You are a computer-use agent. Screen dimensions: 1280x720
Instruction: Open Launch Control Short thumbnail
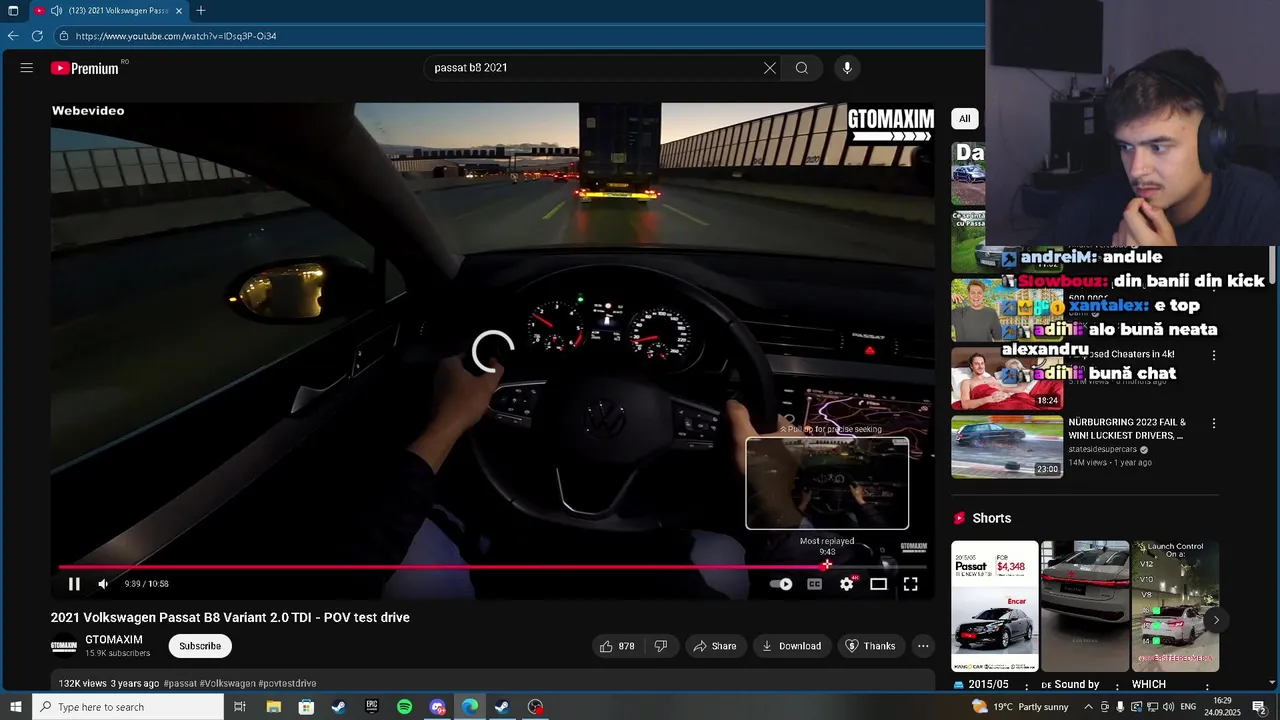pos(1175,606)
